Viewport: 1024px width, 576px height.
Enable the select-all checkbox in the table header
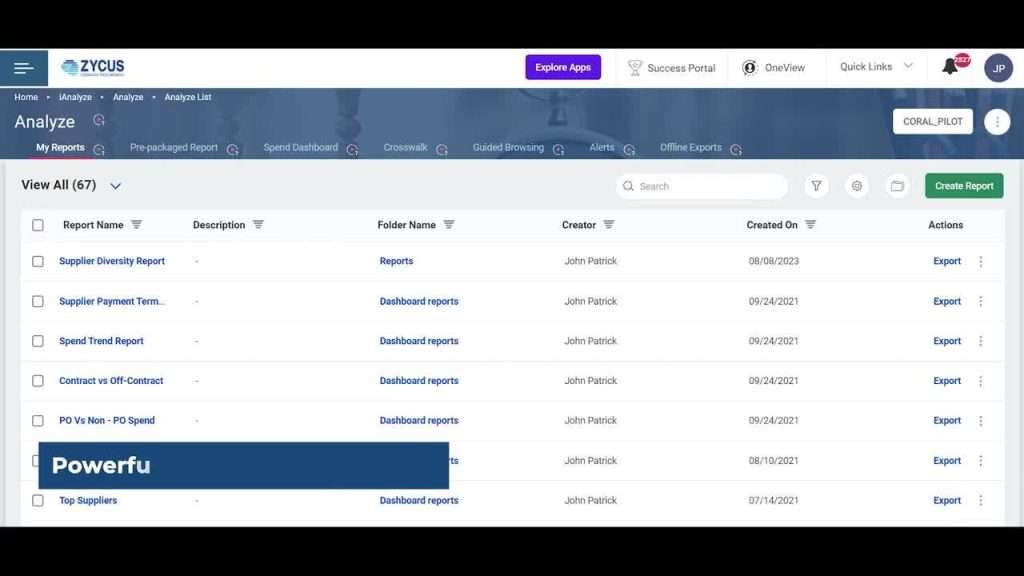(38, 225)
